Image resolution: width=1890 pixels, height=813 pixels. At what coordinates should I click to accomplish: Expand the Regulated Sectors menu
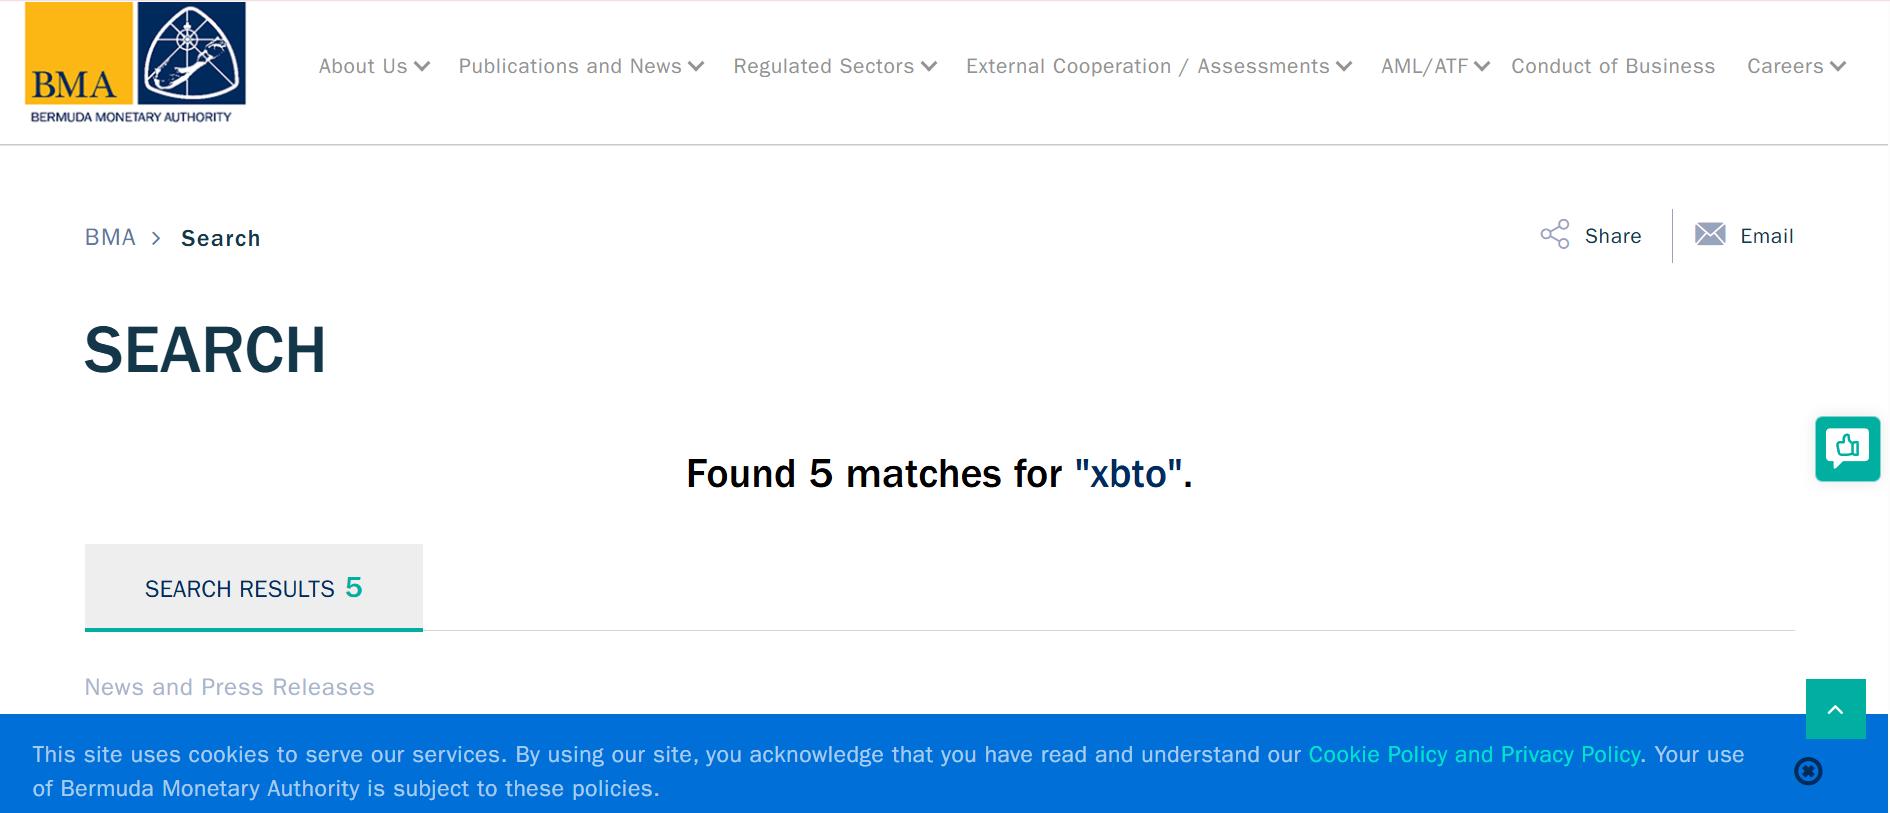coord(835,66)
